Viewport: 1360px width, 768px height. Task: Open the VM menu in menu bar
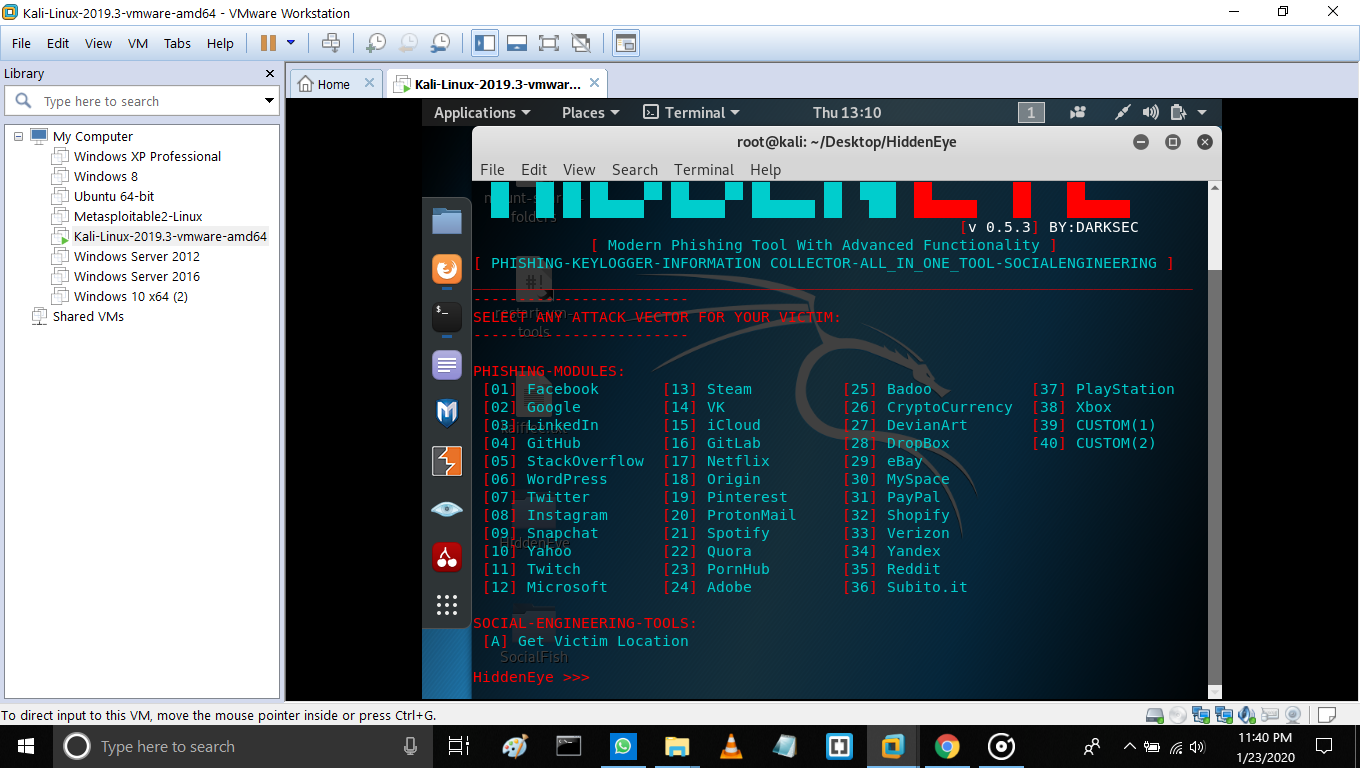138,43
